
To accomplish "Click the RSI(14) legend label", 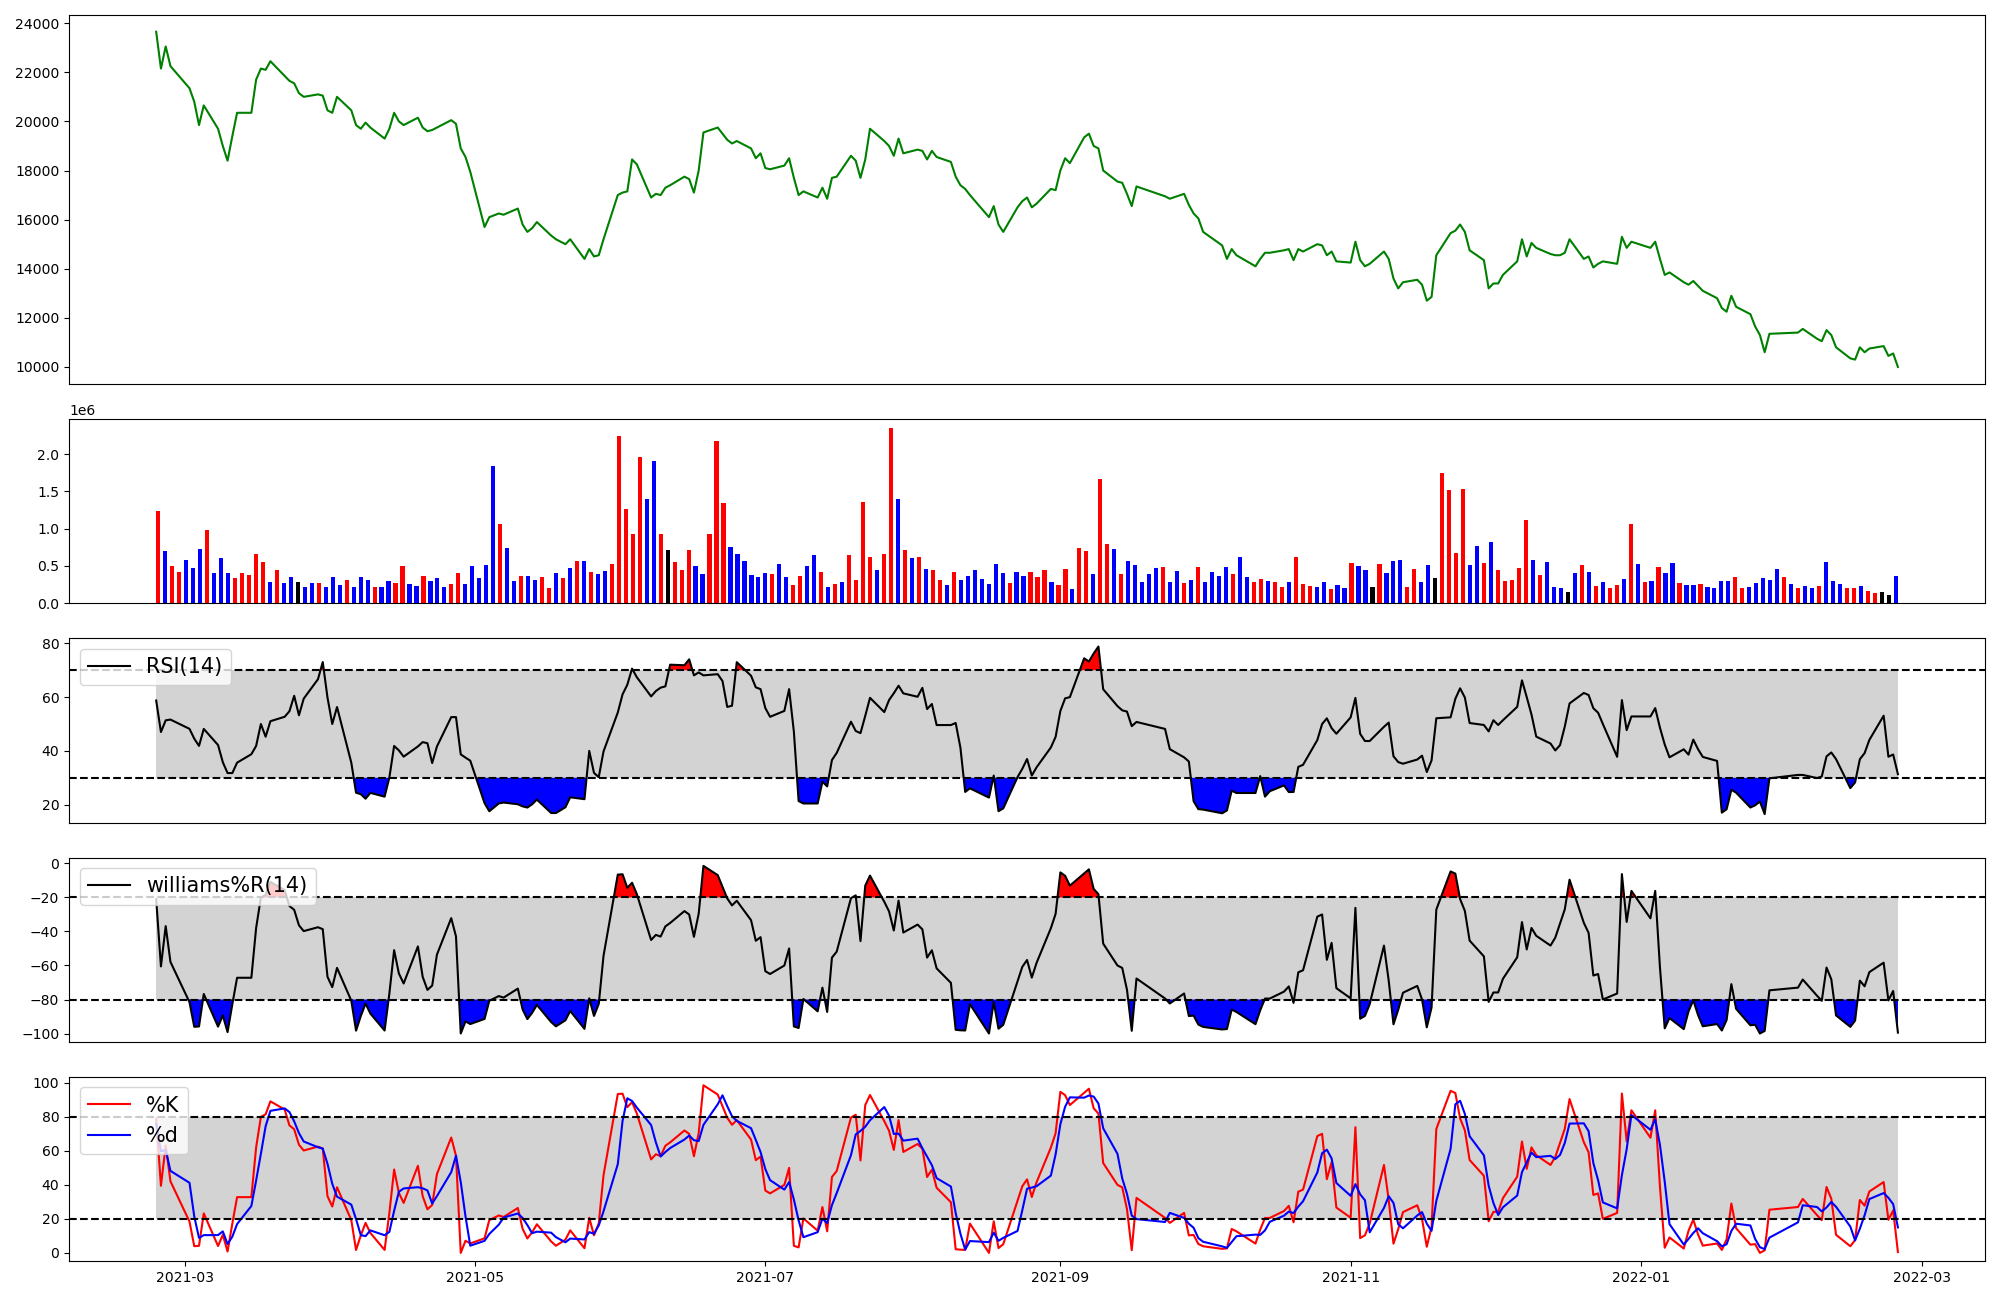I will (184, 666).
